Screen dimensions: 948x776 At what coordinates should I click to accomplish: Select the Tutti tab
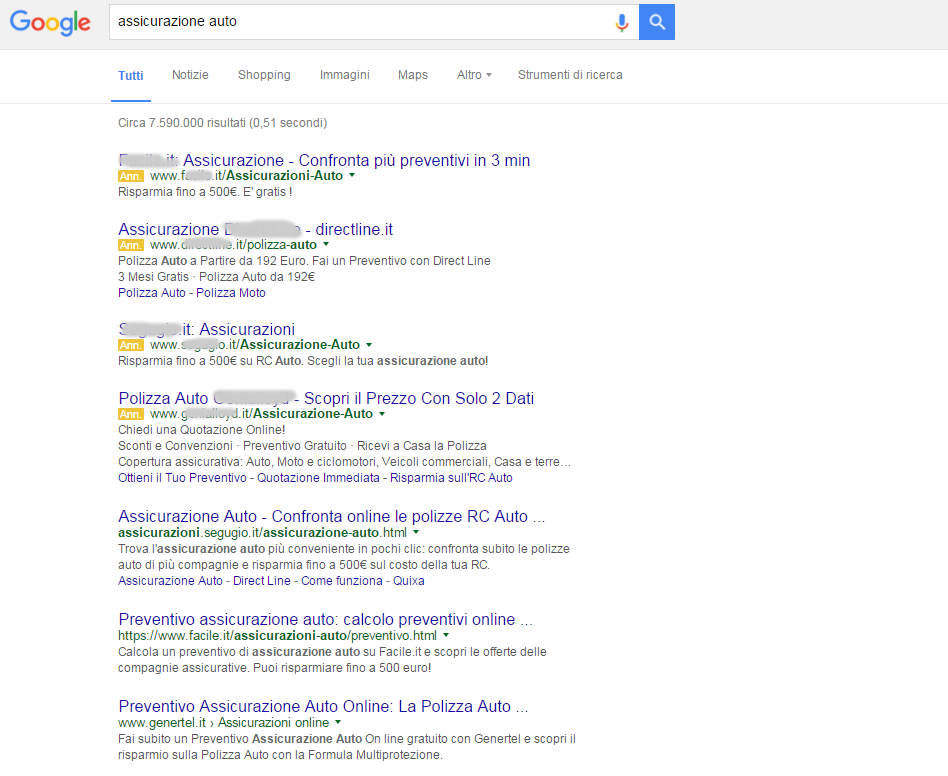[131, 76]
